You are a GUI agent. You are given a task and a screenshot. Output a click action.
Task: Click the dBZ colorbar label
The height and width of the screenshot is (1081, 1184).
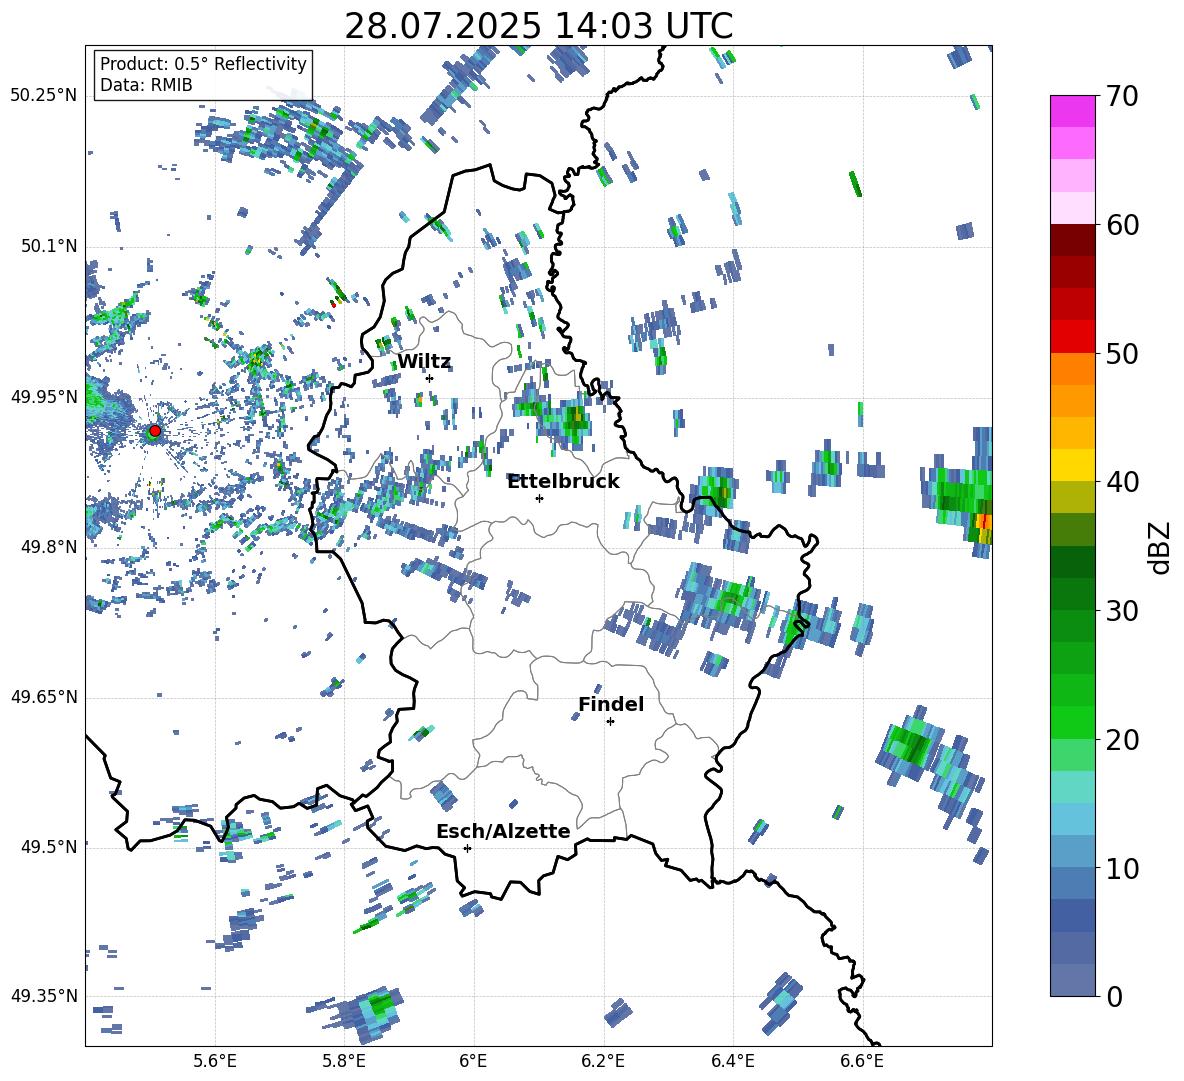tap(1161, 547)
